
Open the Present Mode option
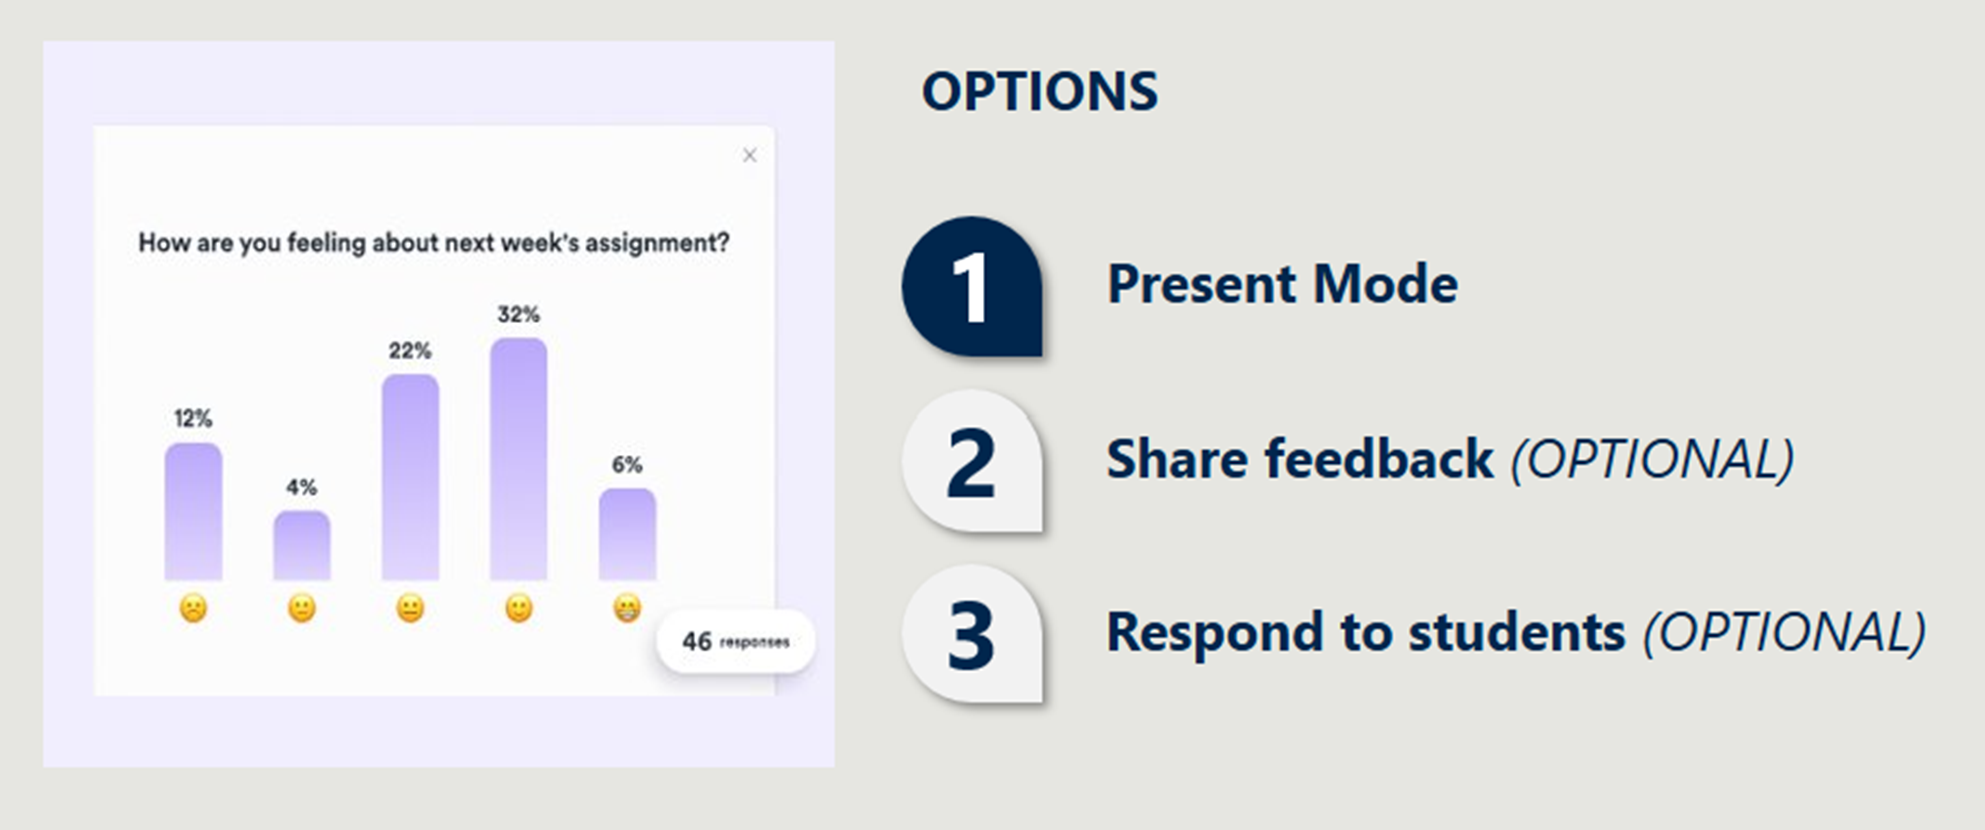click(x=1282, y=284)
